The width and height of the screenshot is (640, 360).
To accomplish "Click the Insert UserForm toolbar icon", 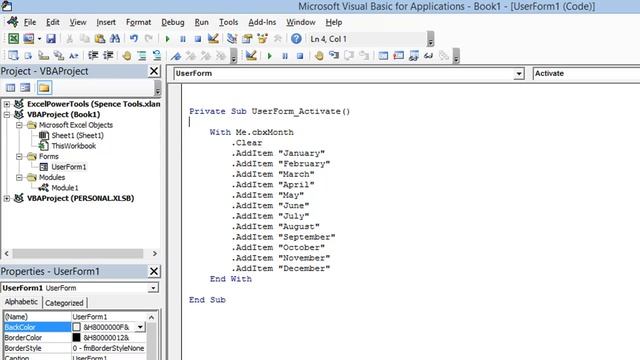I will [x=29, y=39].
